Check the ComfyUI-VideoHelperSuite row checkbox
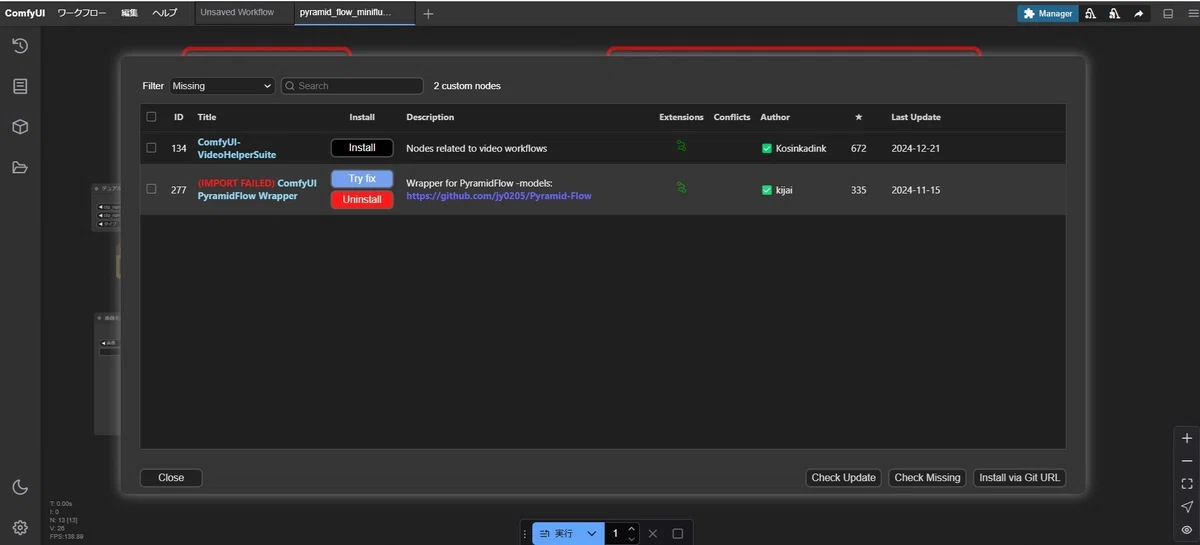This screenshot has width=1200, height=545. point(151,148)
